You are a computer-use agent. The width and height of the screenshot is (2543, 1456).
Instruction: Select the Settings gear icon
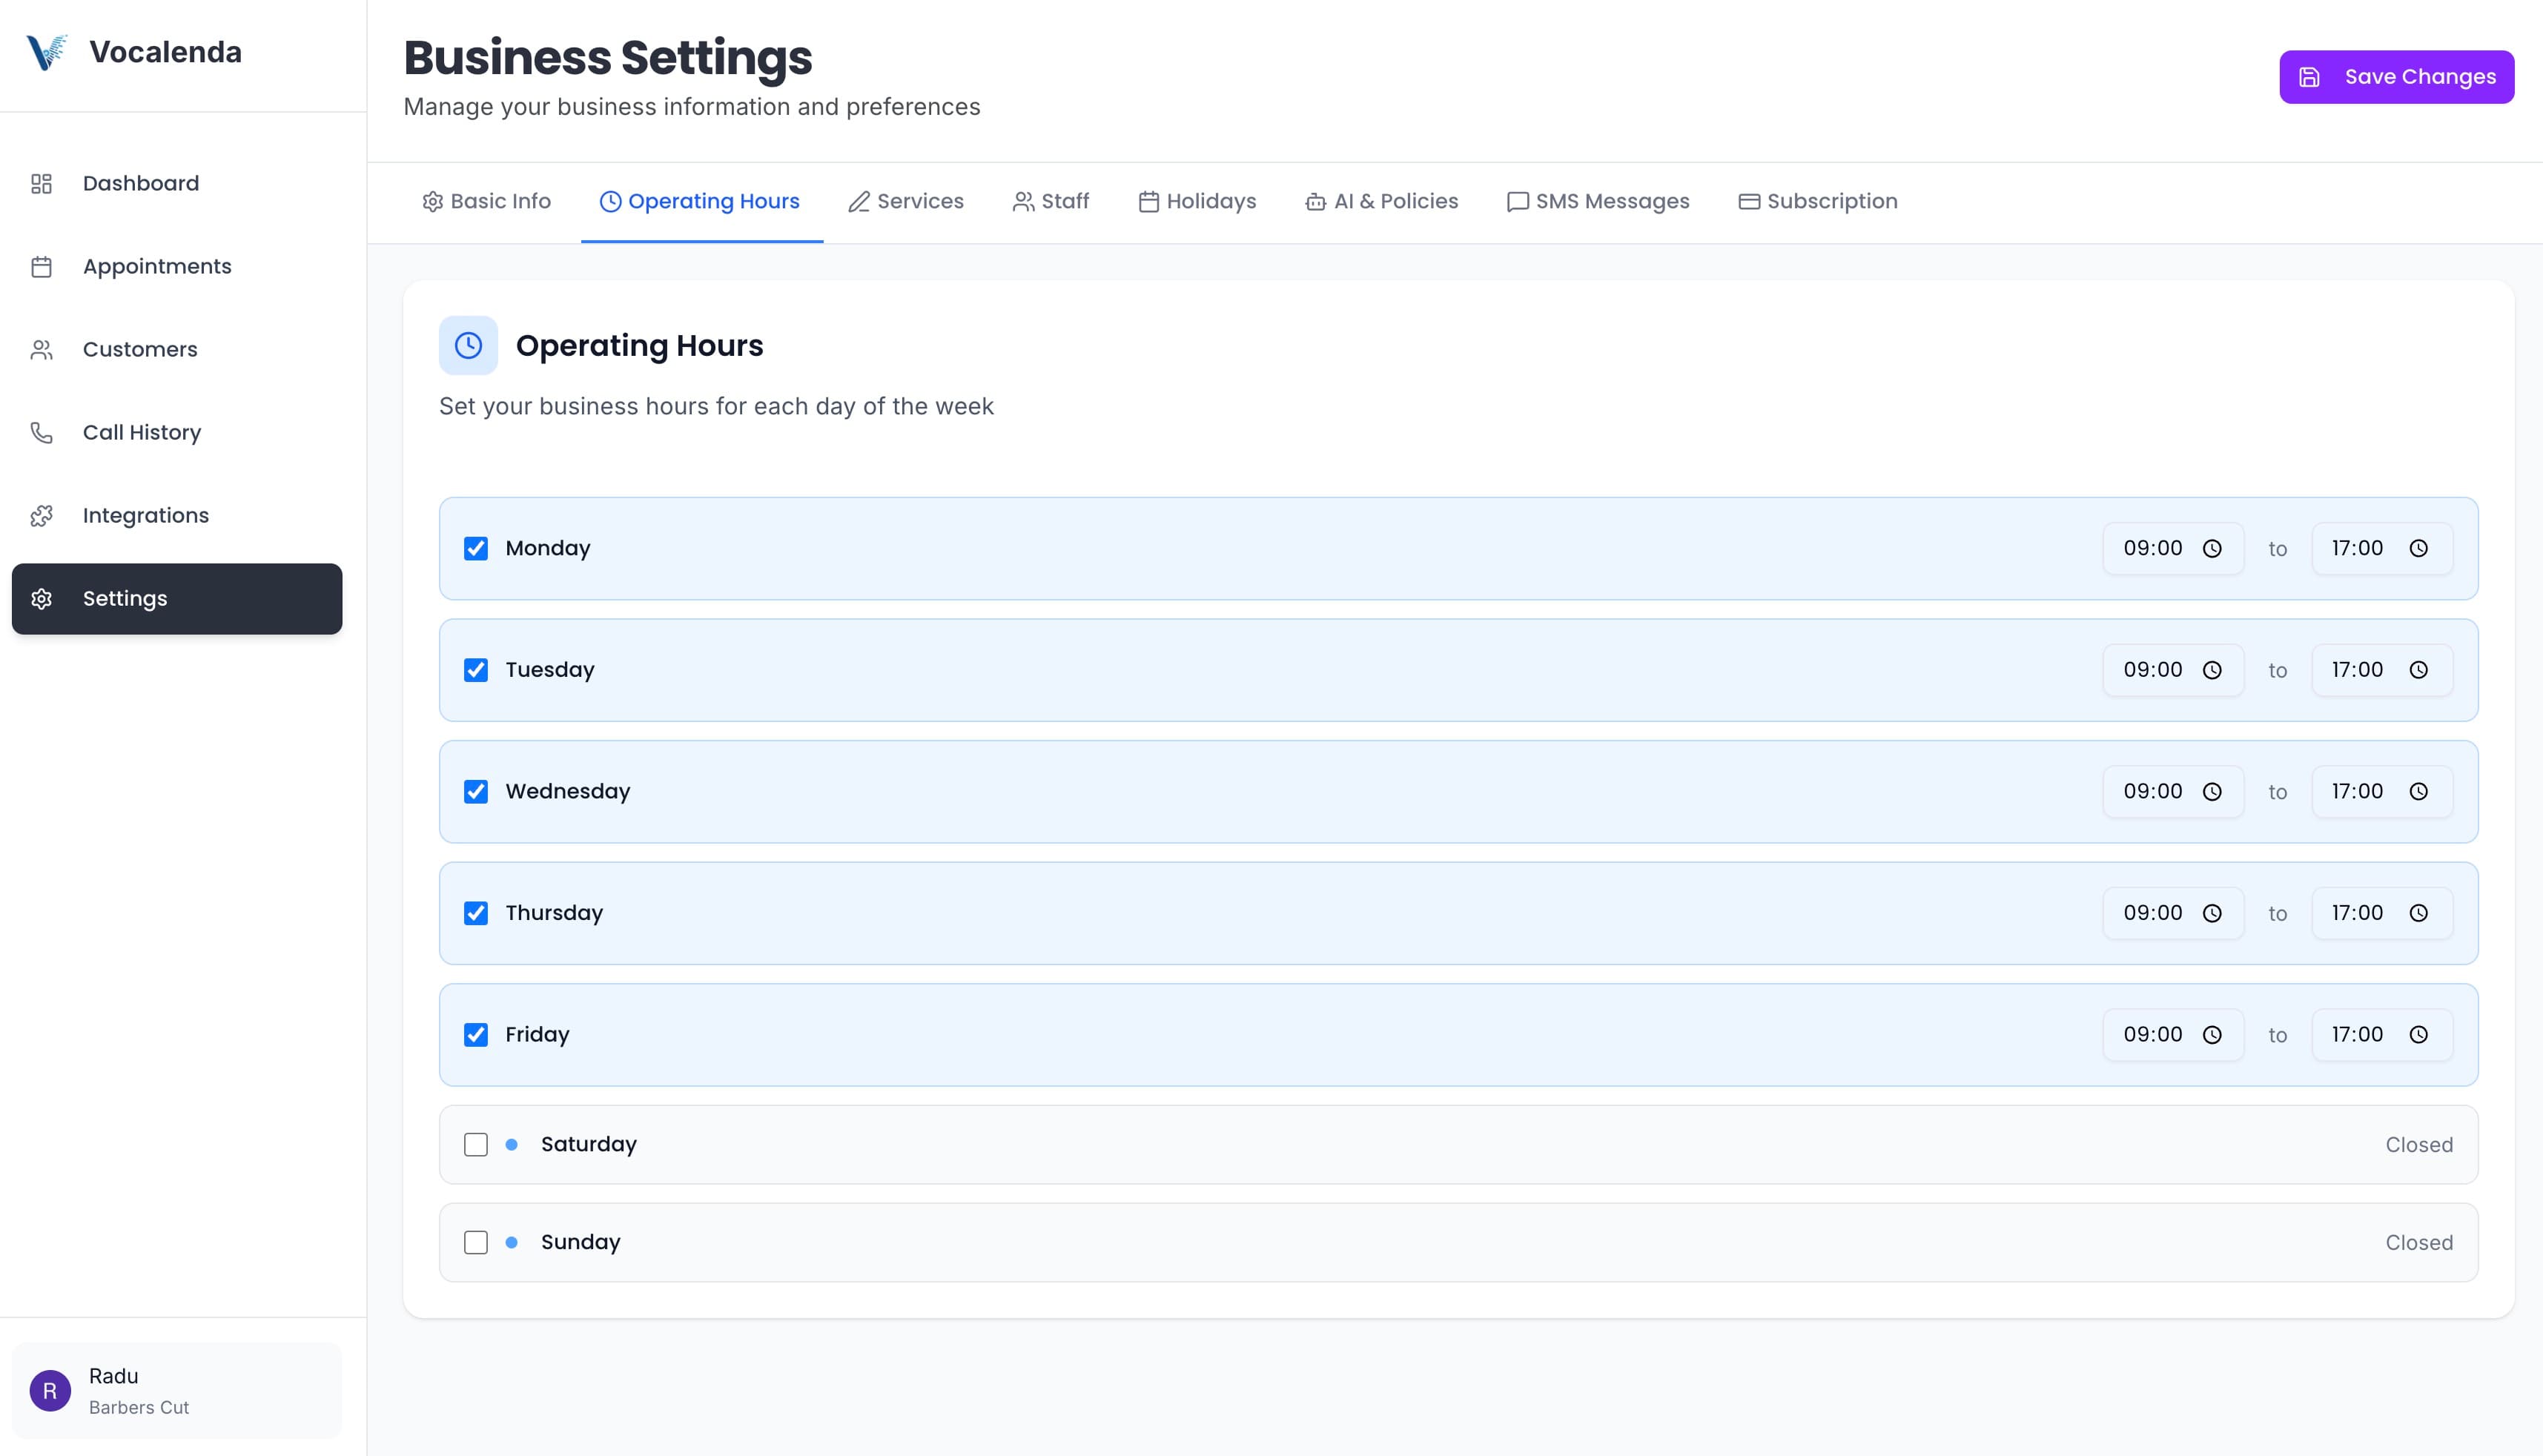(x=41, y=598)
